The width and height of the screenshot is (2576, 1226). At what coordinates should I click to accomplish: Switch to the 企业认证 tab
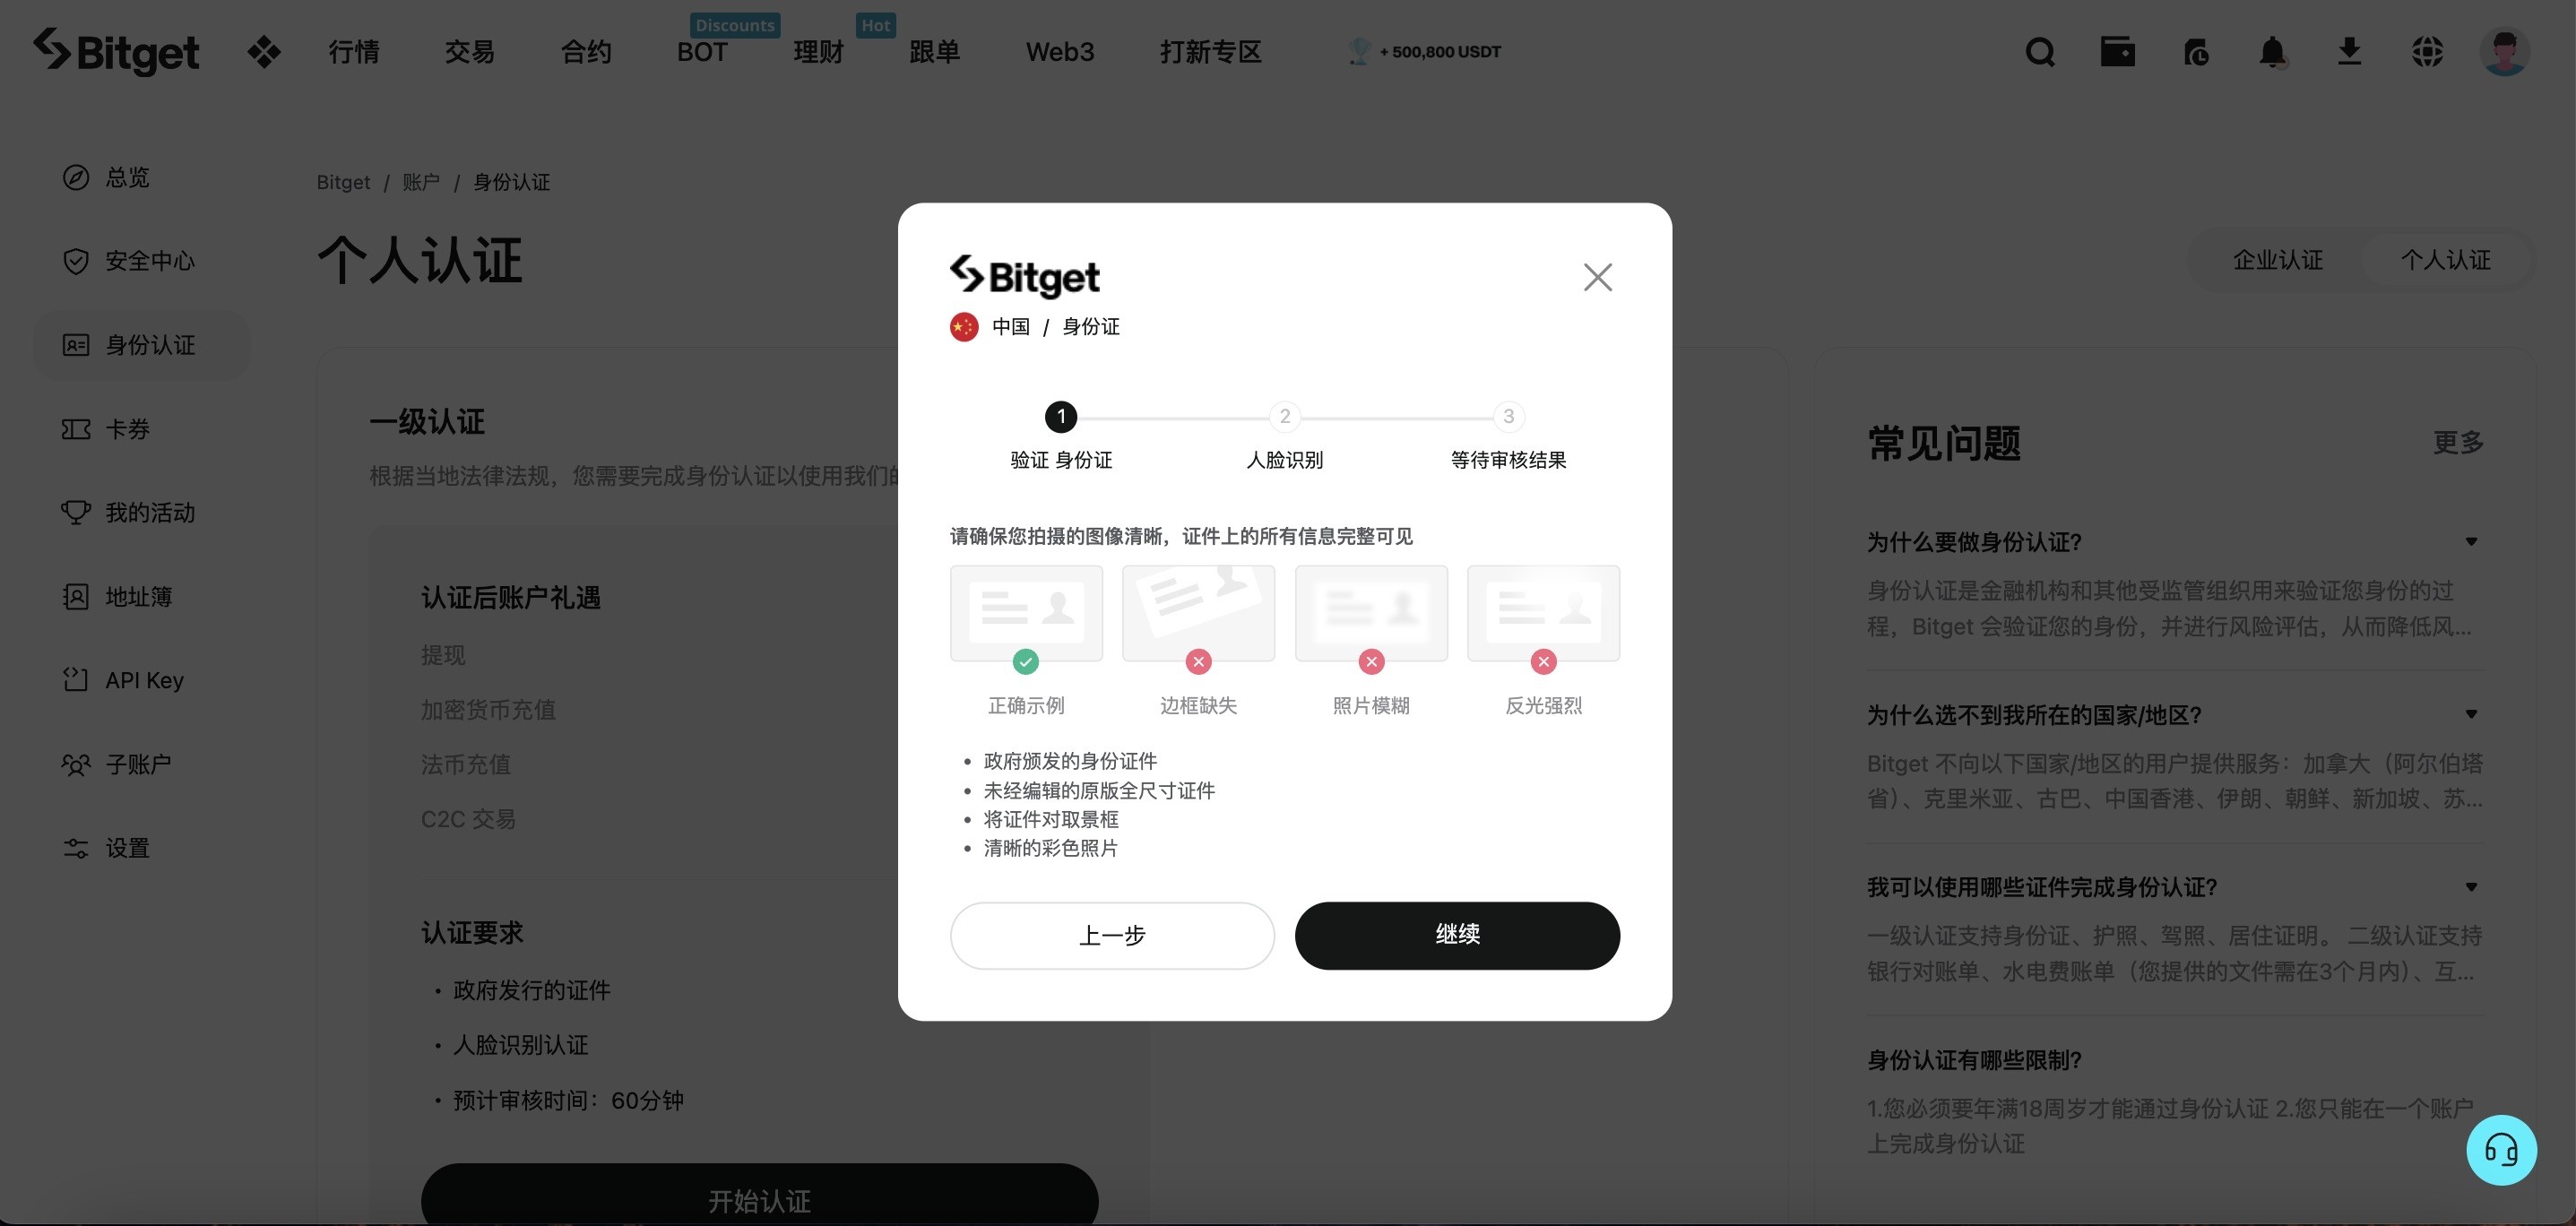pos(2277,260)
